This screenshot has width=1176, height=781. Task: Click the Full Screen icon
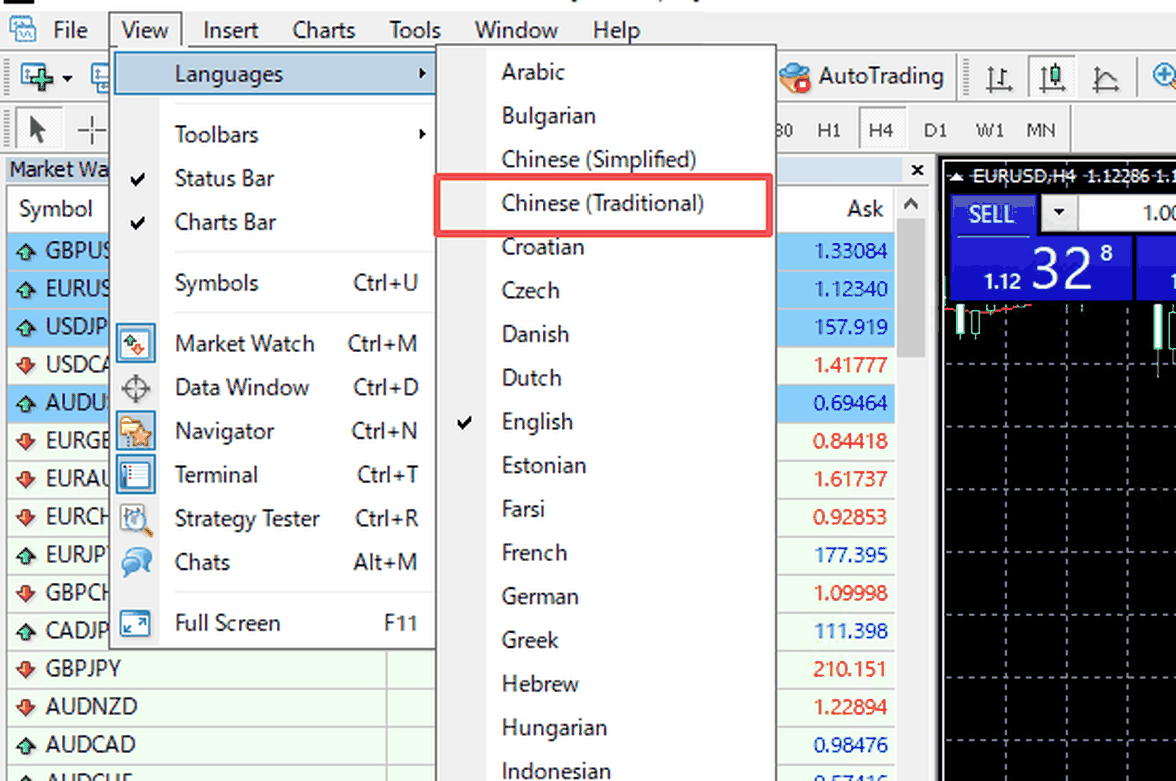[x=136, y=623]
